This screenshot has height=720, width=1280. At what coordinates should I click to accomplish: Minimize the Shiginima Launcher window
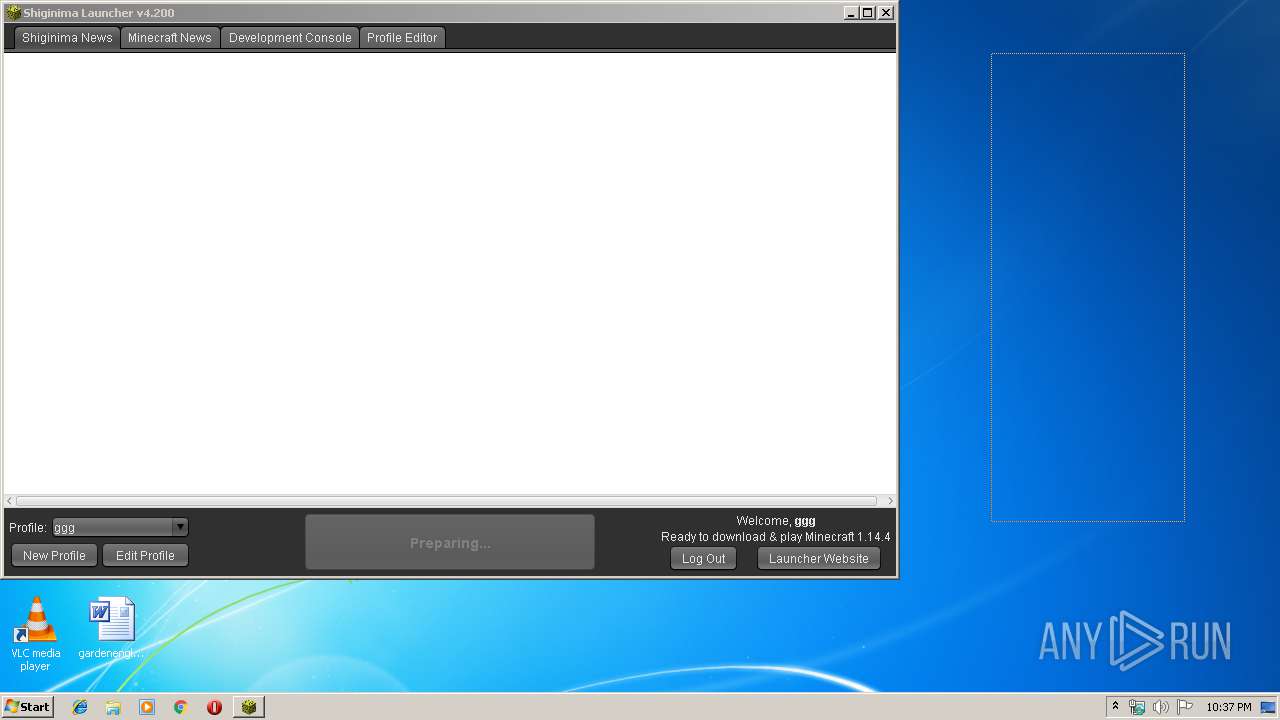[x=851, y=13]
